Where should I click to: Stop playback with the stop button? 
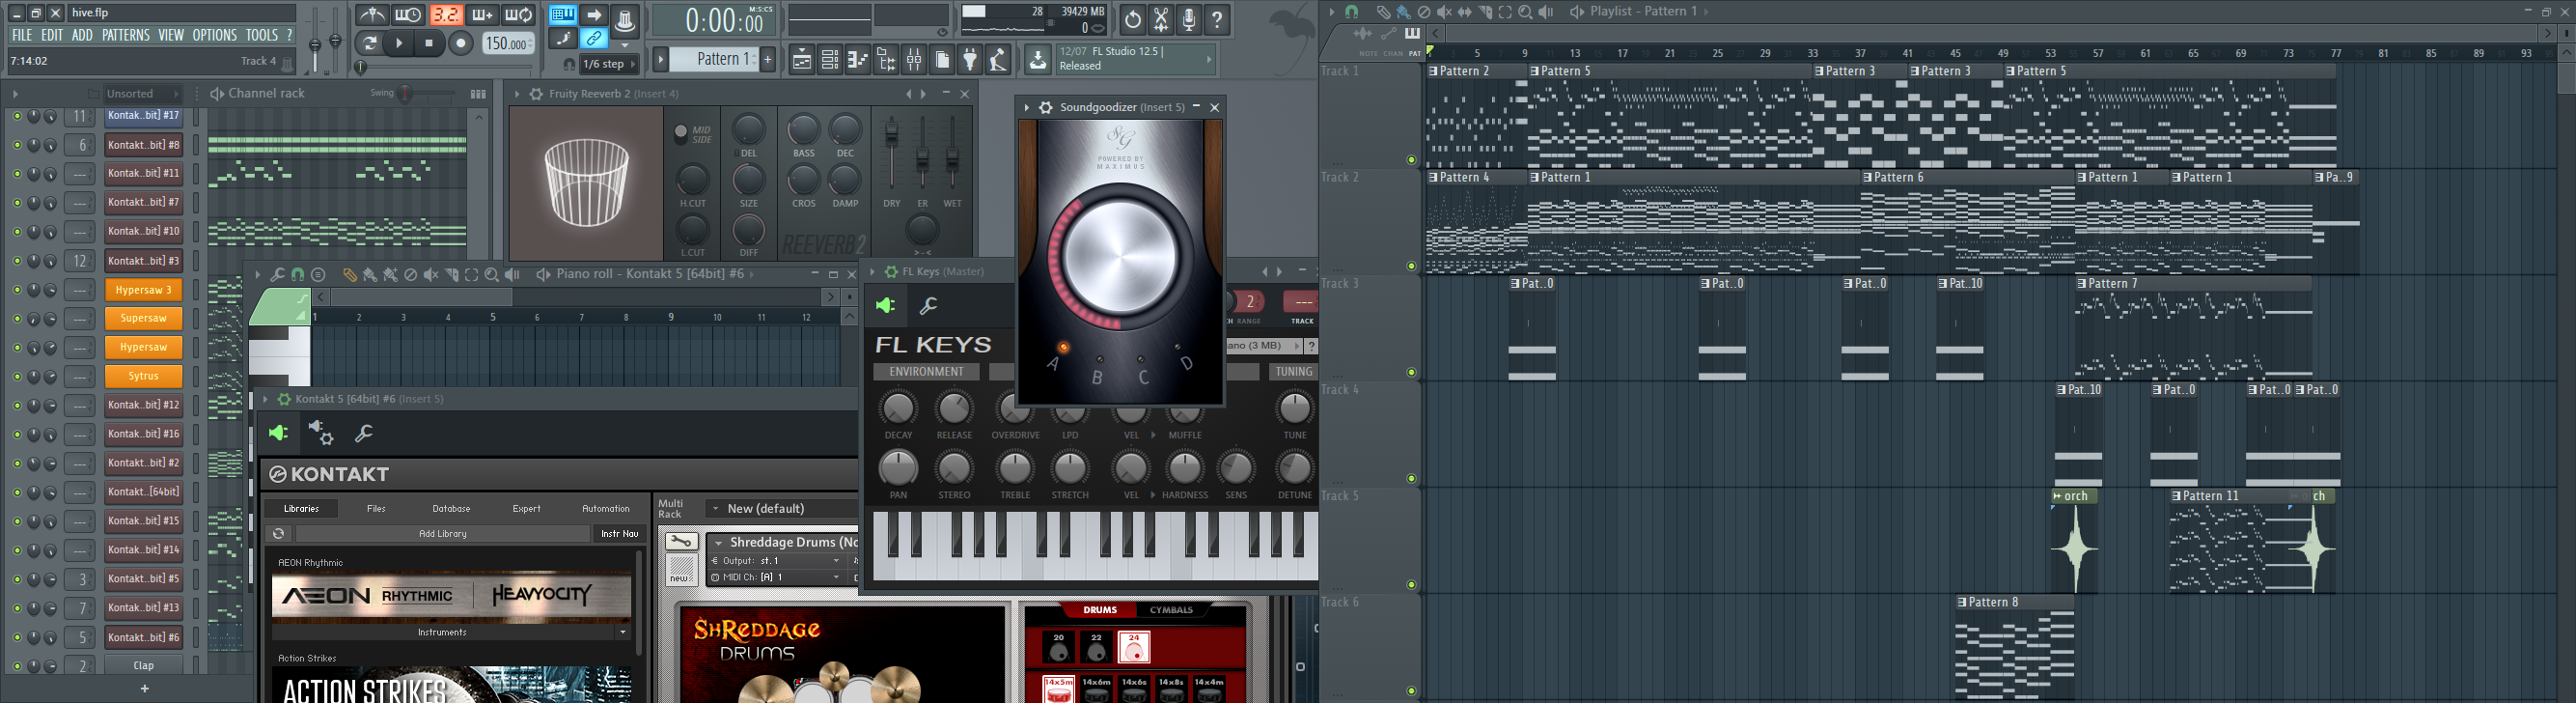pyautogui.click(x=430, y=43)
